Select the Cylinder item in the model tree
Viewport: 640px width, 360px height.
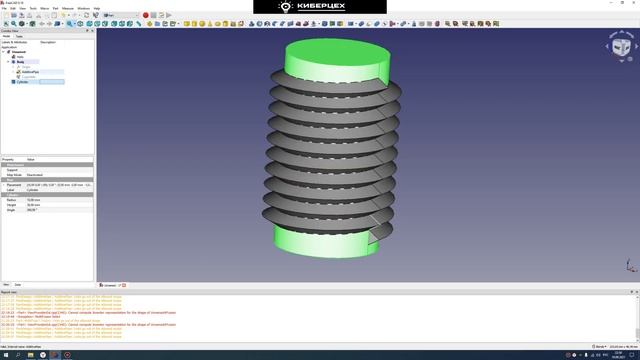pyautogui.click(x=22, y=82)
